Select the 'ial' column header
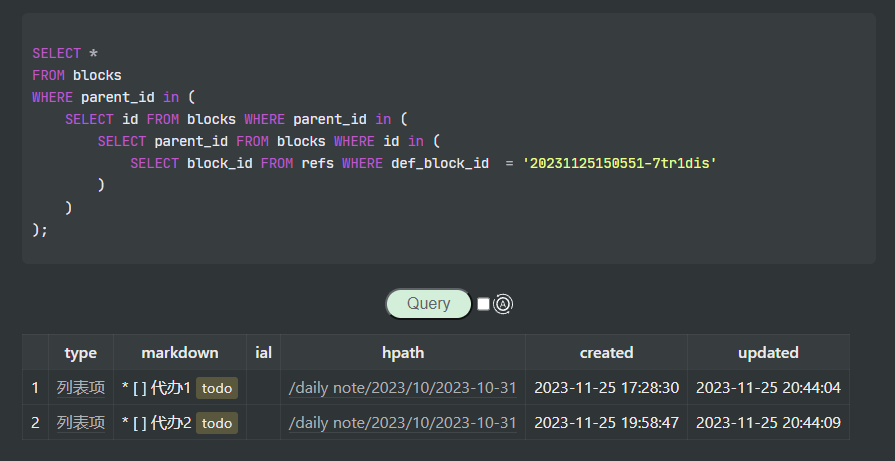Screen dimensions: 895x461 (x=264, y=352)
